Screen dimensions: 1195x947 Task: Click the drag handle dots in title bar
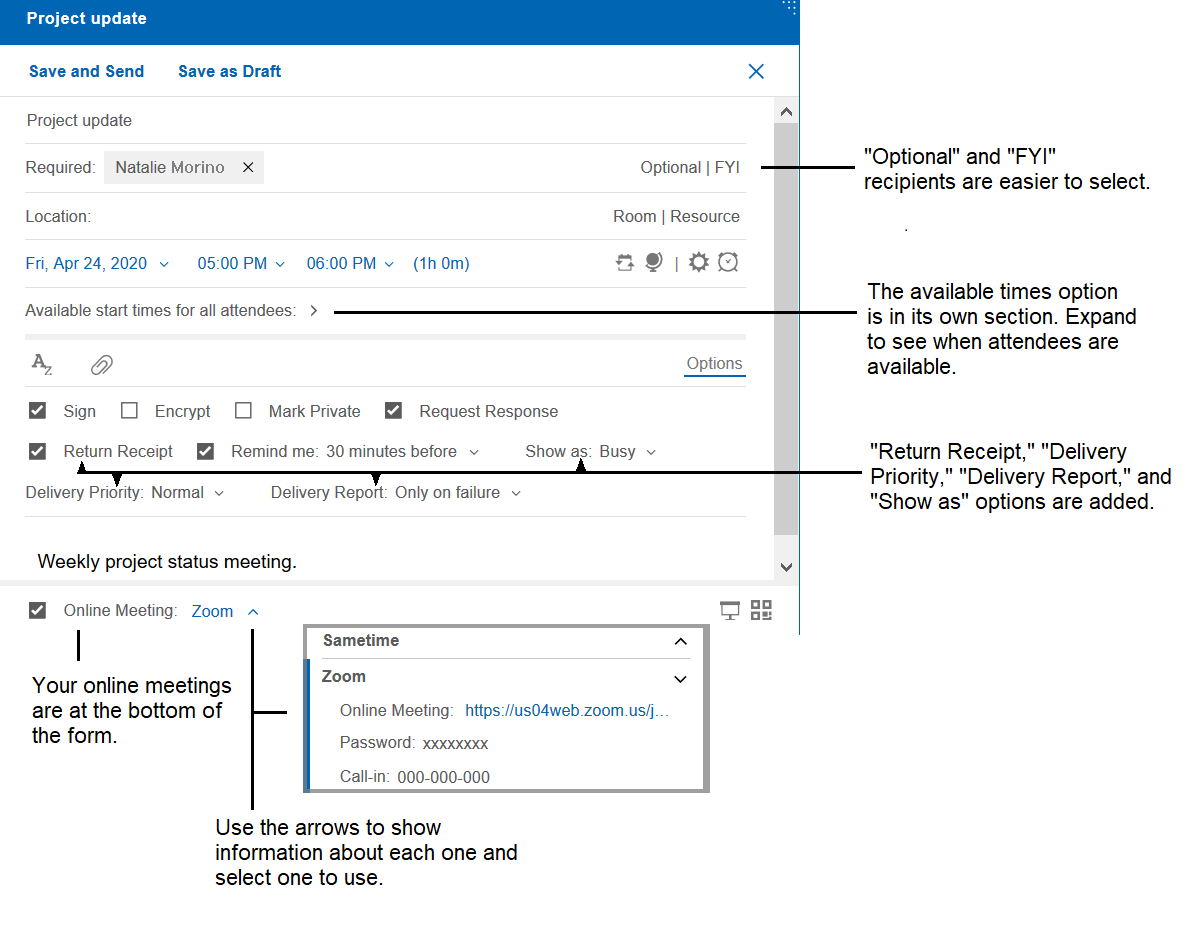[790, 8]
